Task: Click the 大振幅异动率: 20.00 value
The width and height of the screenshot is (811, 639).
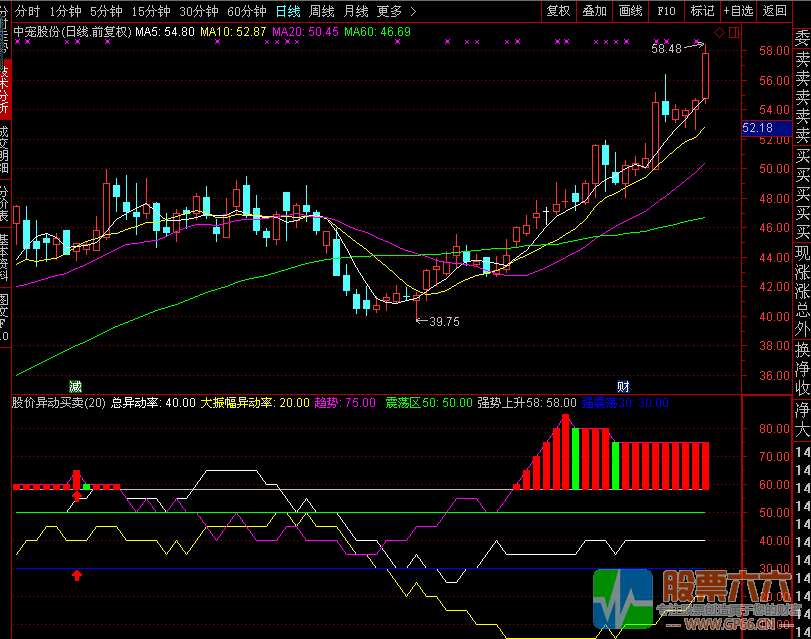Action: click(255, 403)
